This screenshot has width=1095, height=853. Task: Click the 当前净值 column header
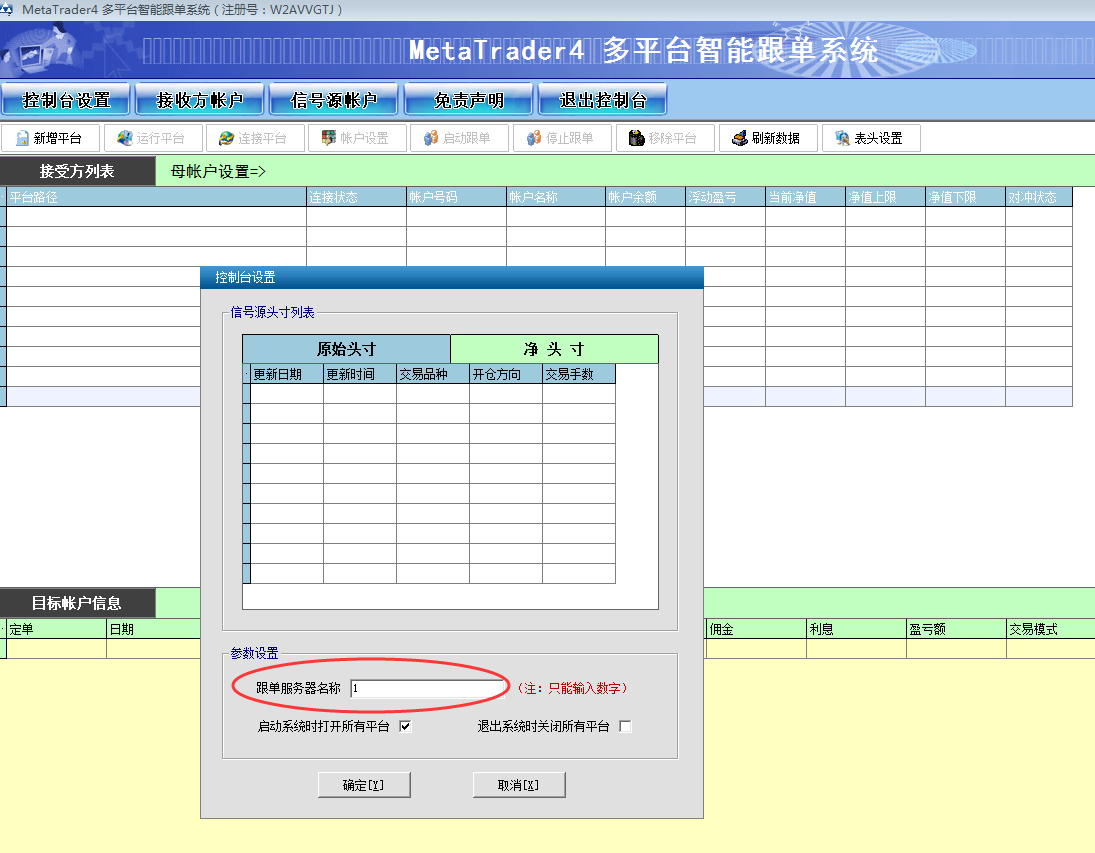pos(805,197)
